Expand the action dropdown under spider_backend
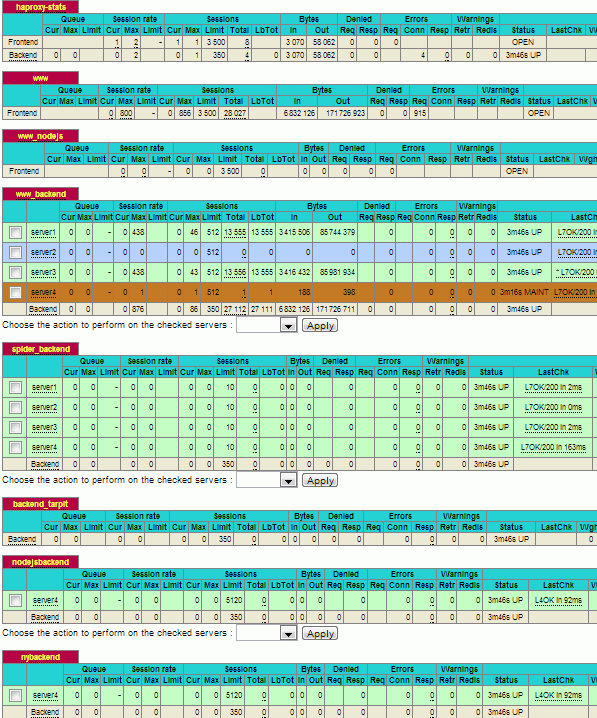The height and width of the screenshot is (718, 597). click(267, 480)
